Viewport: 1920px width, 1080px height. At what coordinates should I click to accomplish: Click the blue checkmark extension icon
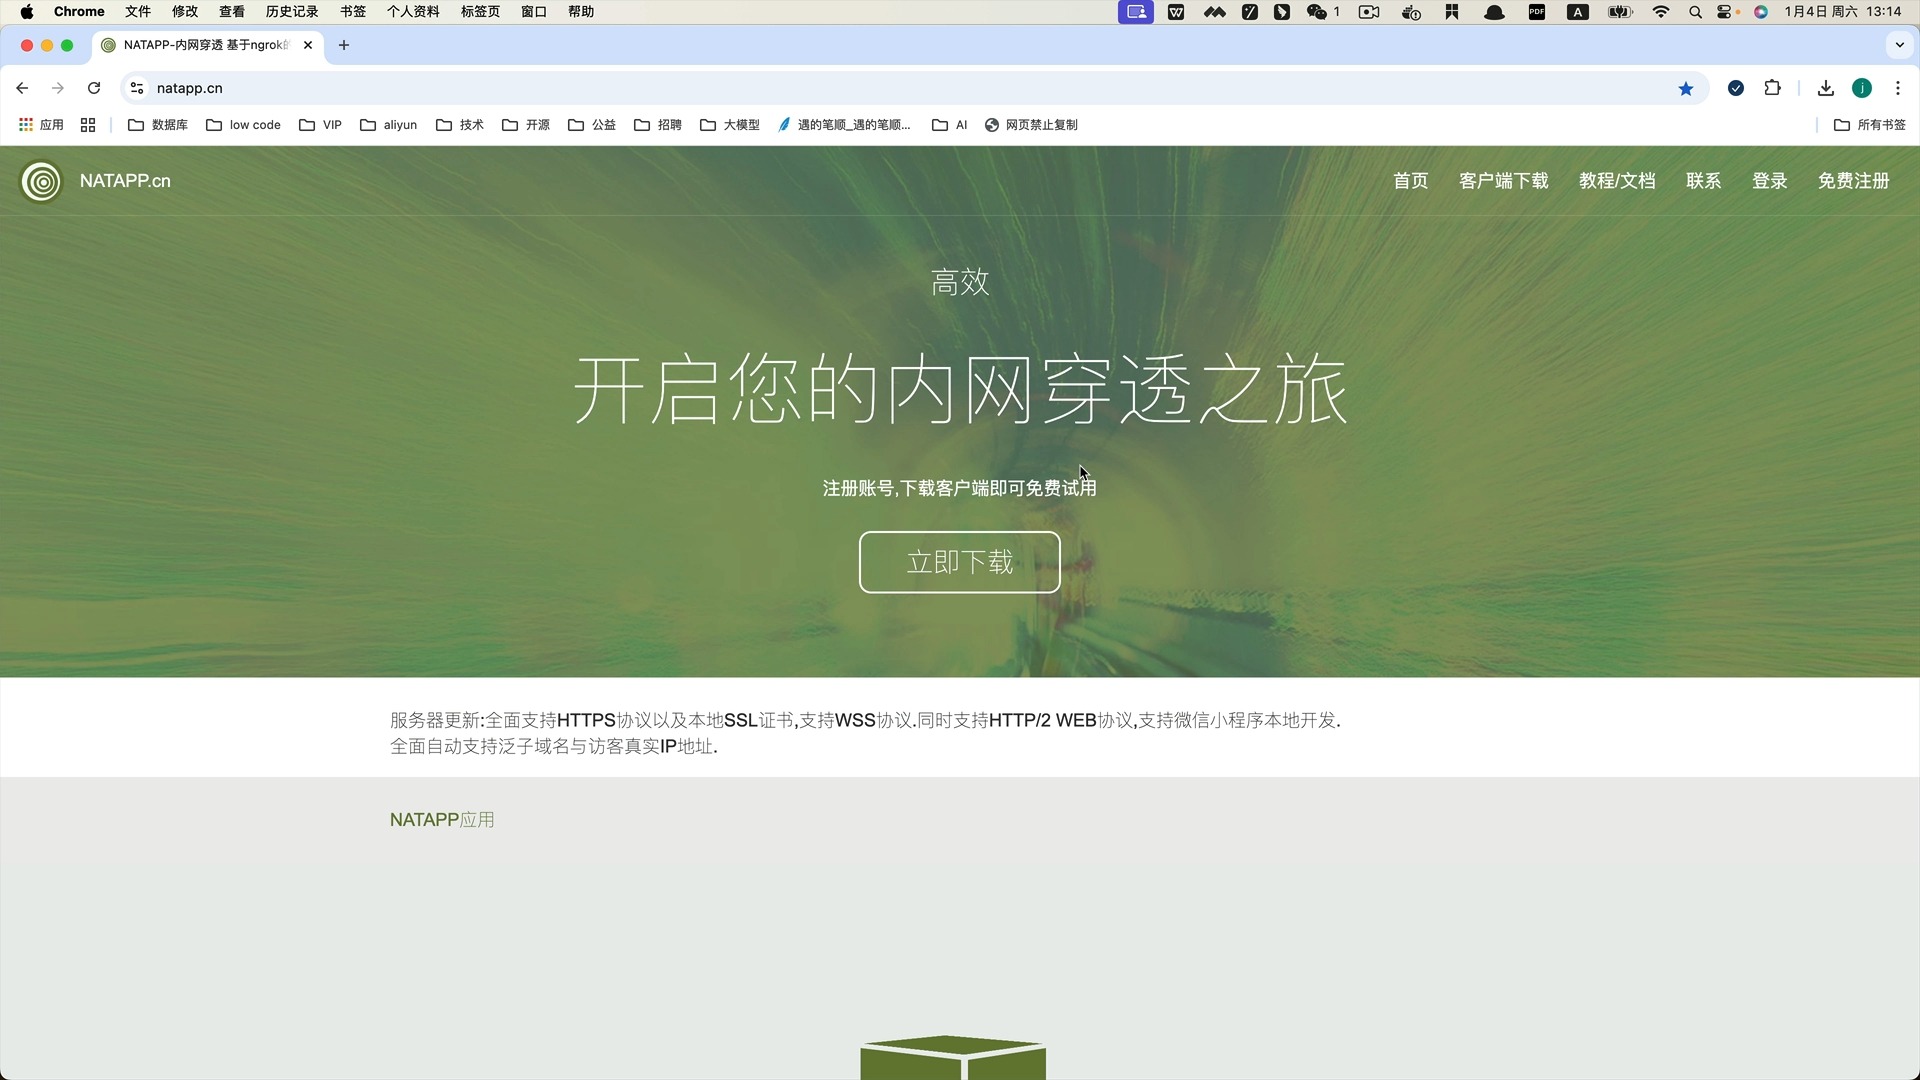1736,88
